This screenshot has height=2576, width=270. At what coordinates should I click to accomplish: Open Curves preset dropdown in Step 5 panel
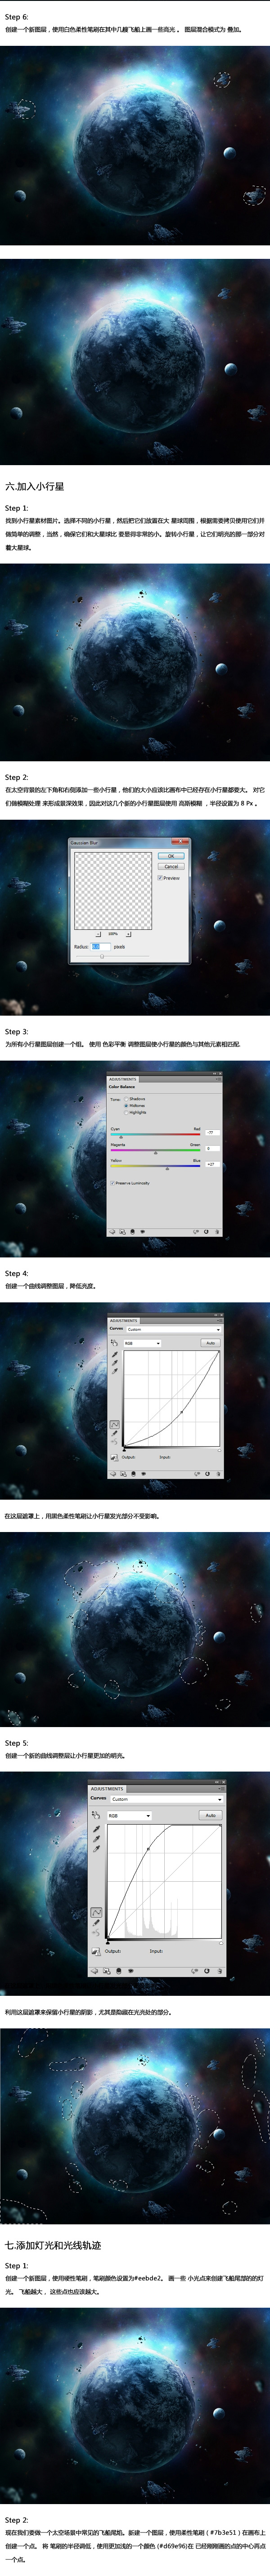point(166,1799)
